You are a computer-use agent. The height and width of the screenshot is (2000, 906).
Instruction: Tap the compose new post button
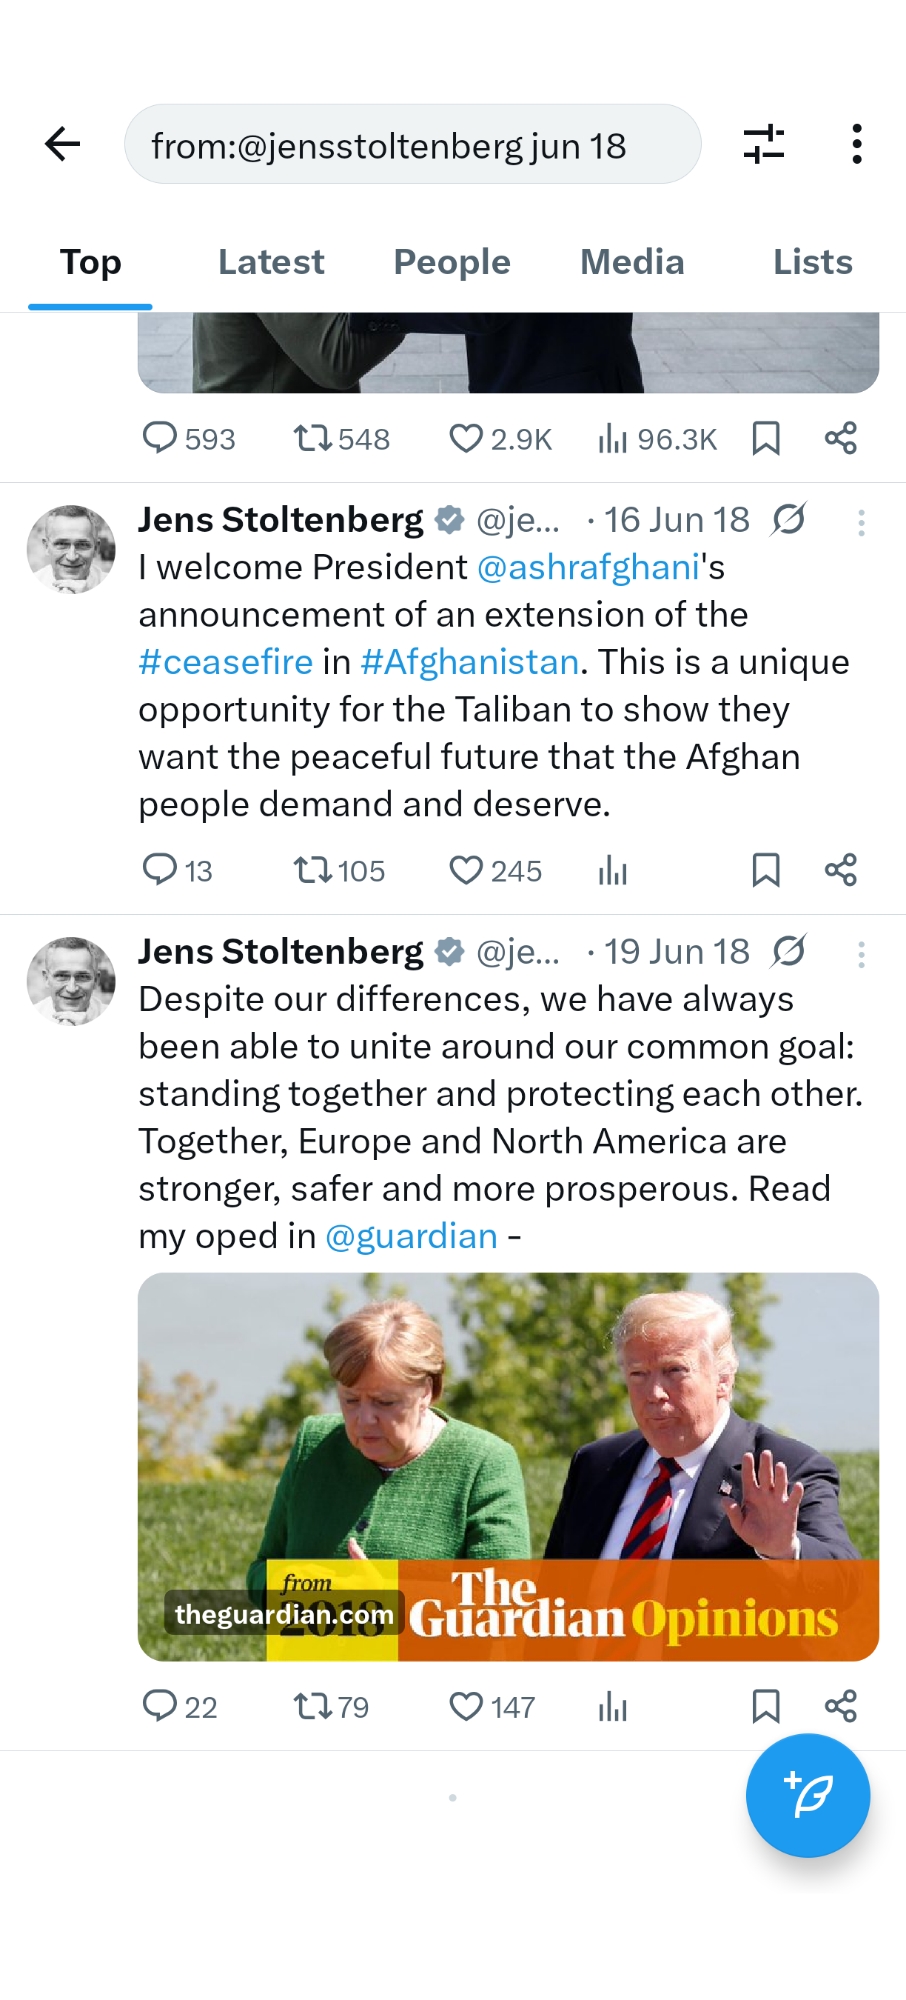(807, 1795)
